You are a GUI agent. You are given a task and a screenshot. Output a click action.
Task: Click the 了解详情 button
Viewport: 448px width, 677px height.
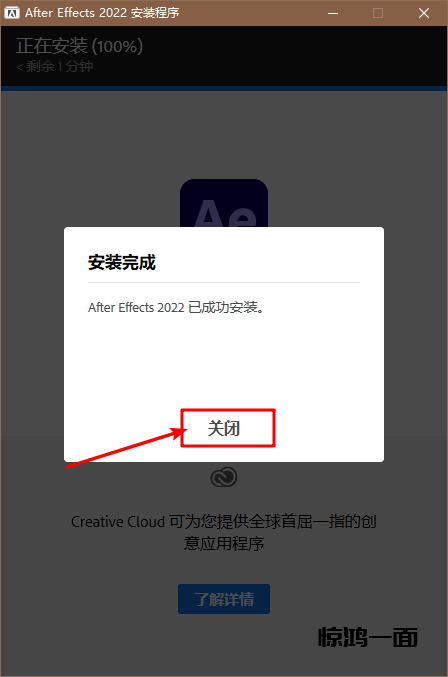coord(224,599)
